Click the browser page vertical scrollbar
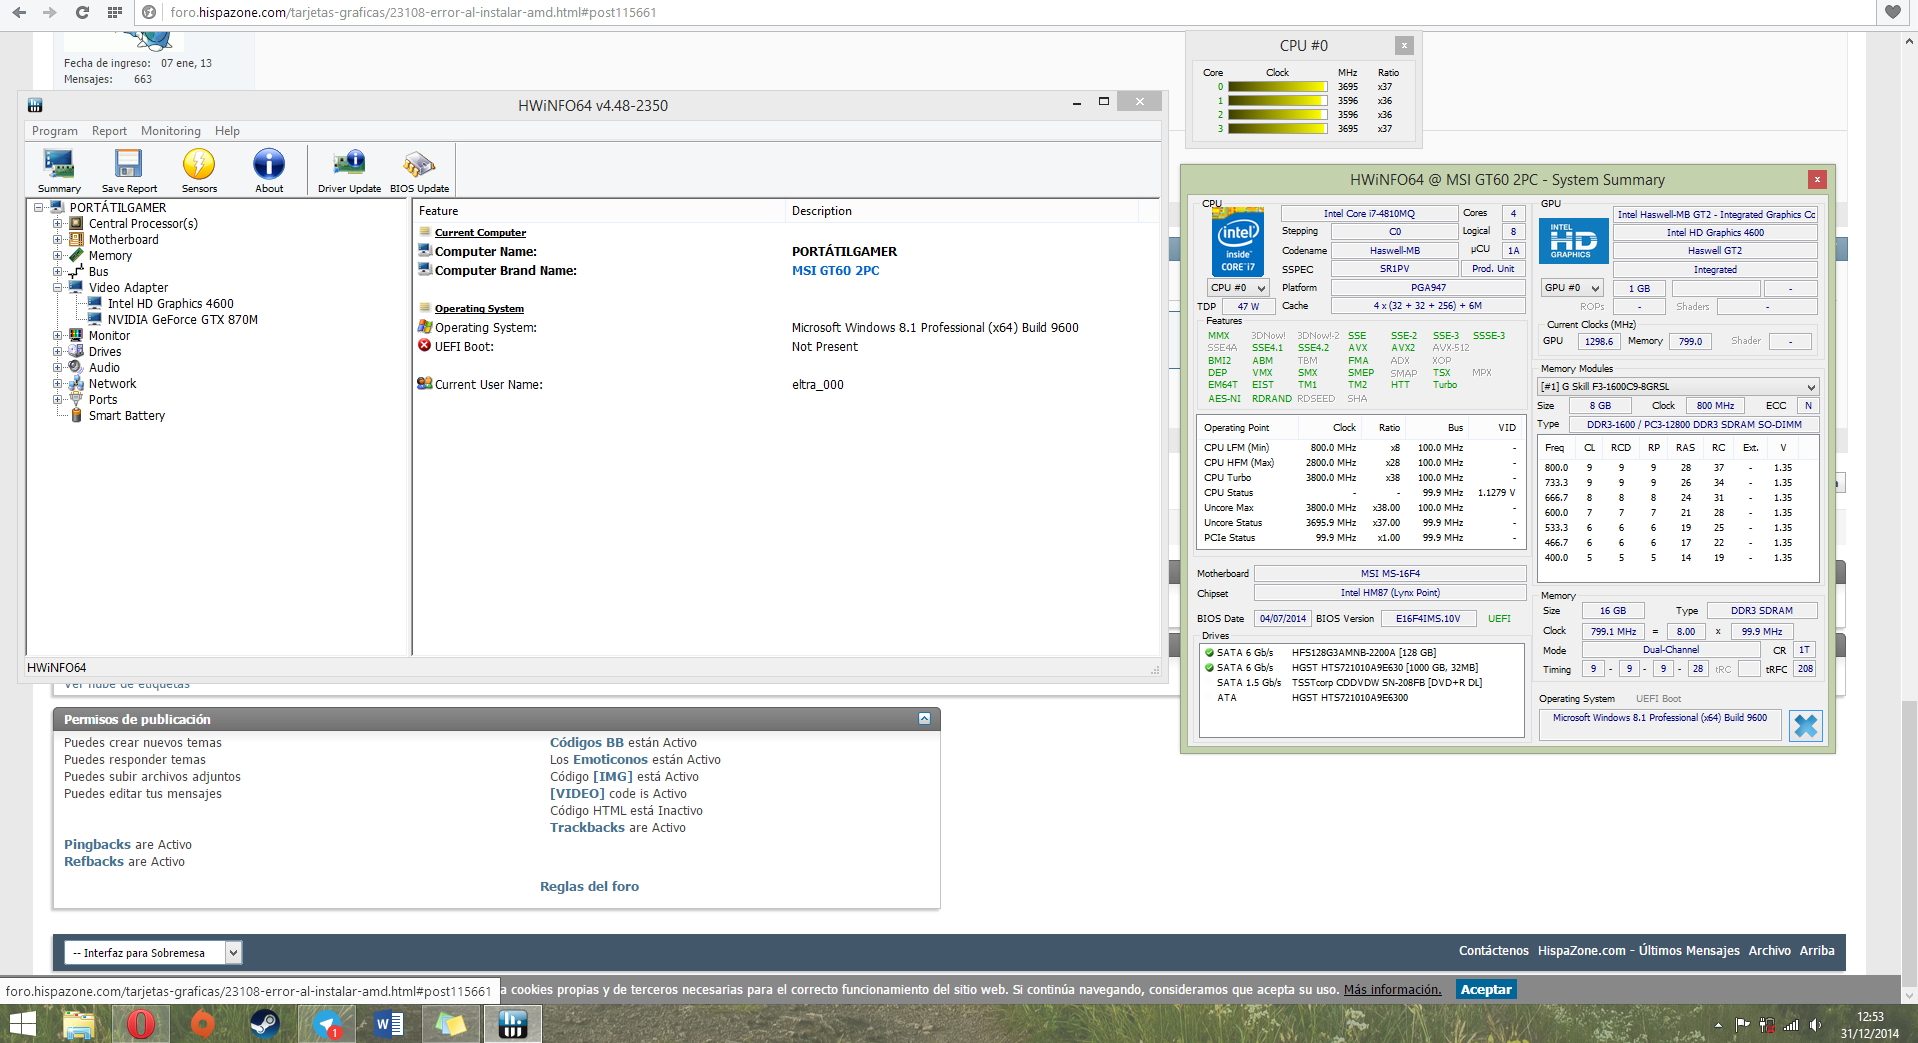1918x1043 pixels. pyautogui.click(x=1909, y=518)
